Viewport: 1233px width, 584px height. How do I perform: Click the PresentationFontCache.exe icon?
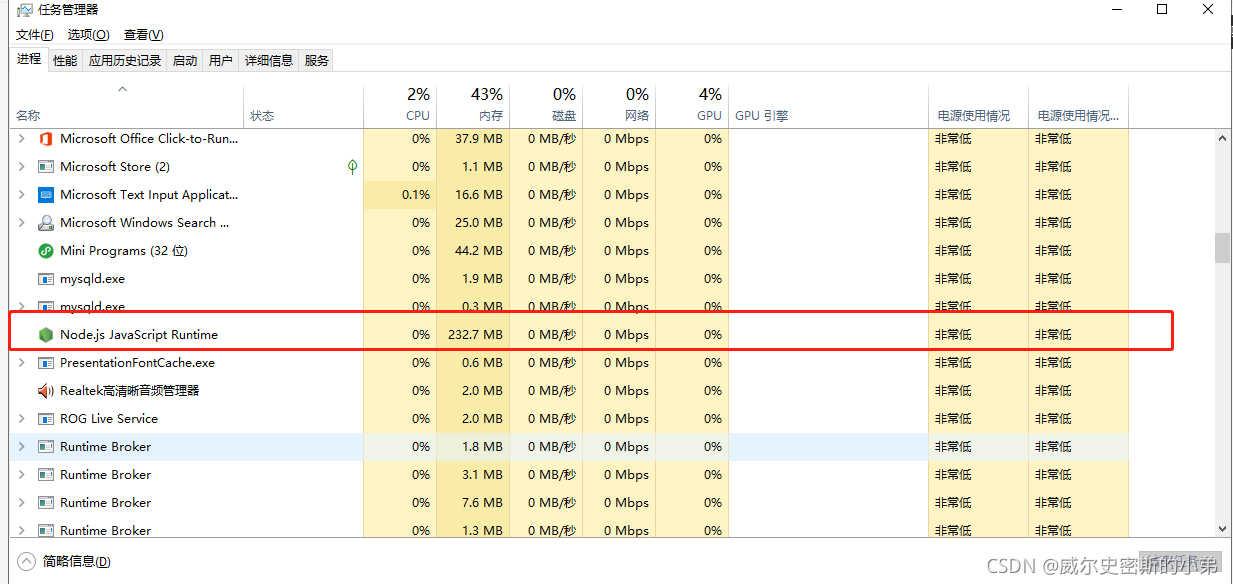(45, 362)
